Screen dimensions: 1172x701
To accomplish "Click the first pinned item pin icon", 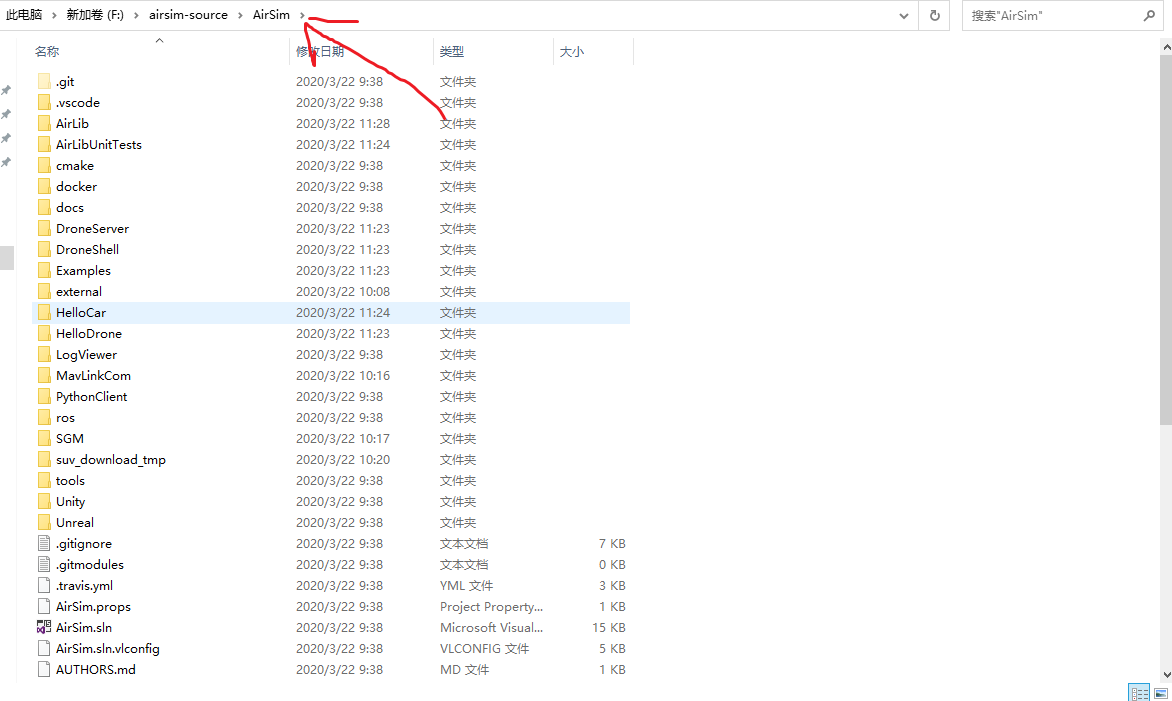I will pyautogui.click(x=6, y=90).
